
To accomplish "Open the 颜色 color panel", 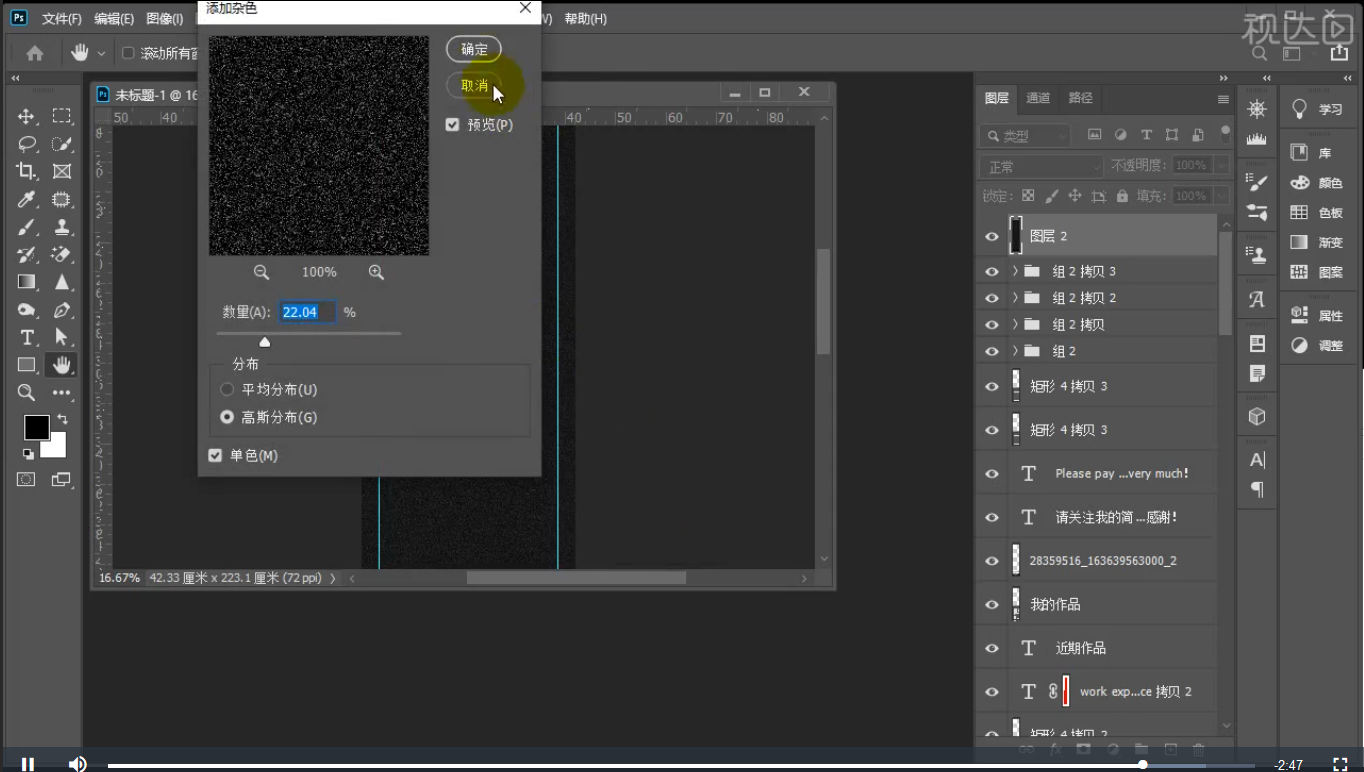I will [x=1319, y=183].
